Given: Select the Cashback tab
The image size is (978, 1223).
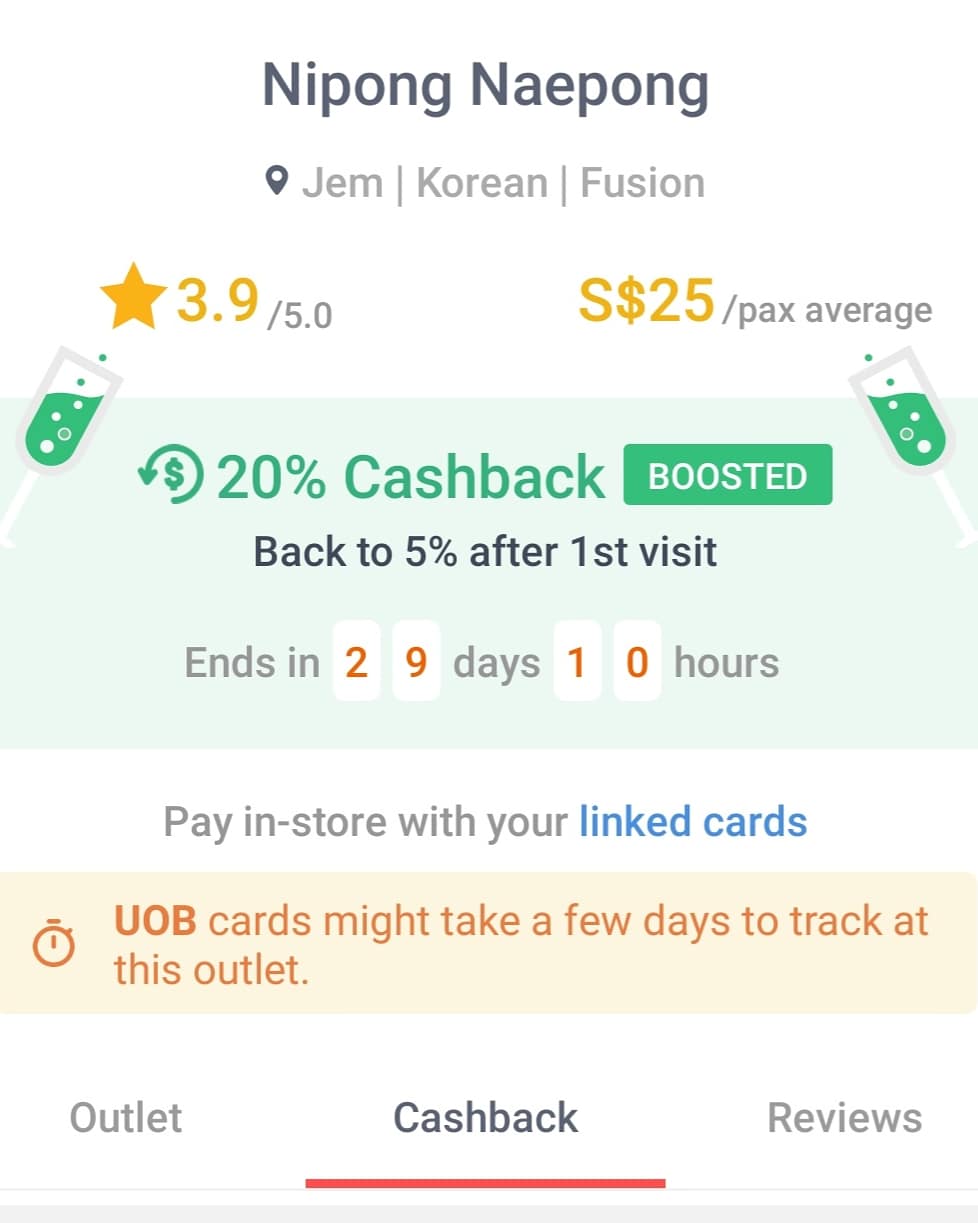Looking at the screenshot, I should point(486,1118).
